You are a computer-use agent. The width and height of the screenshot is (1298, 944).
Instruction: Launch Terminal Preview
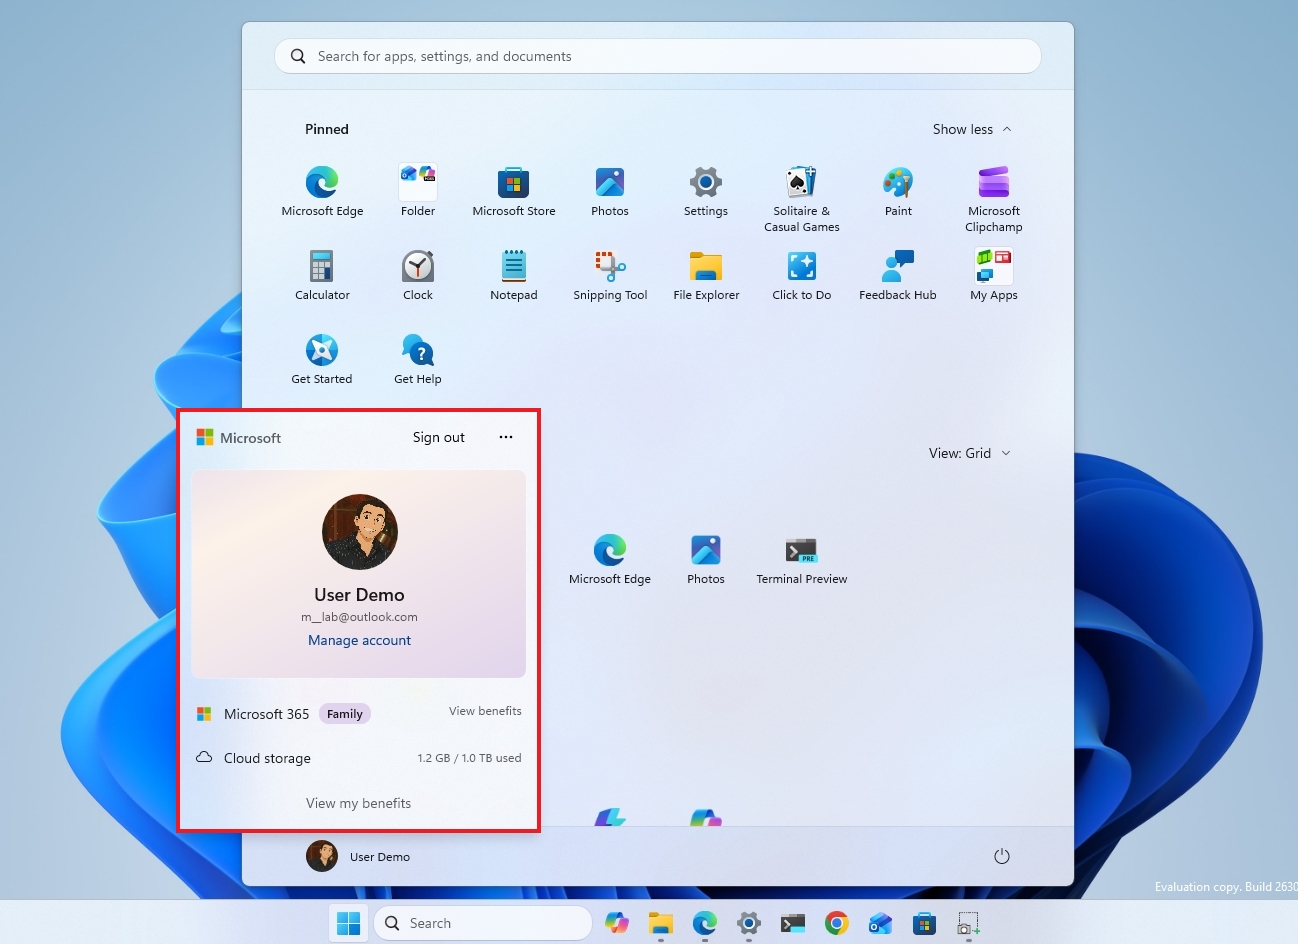tap(802, 559)
